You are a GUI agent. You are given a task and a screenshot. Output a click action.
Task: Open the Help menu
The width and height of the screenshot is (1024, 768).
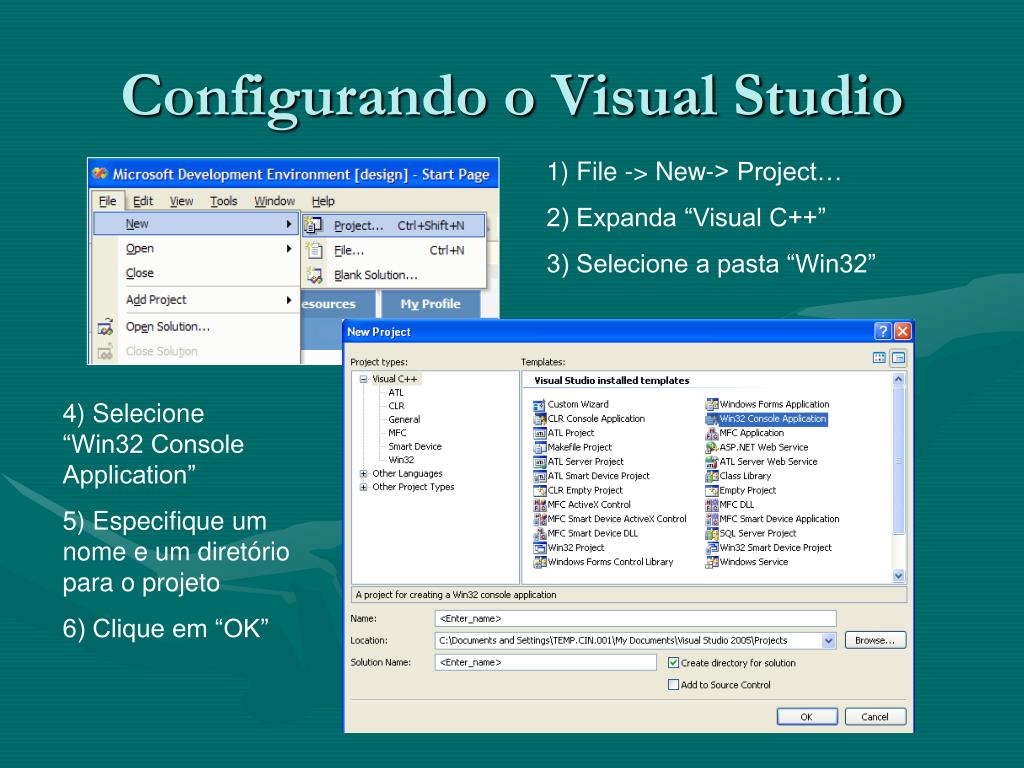(x=323, y=201)
